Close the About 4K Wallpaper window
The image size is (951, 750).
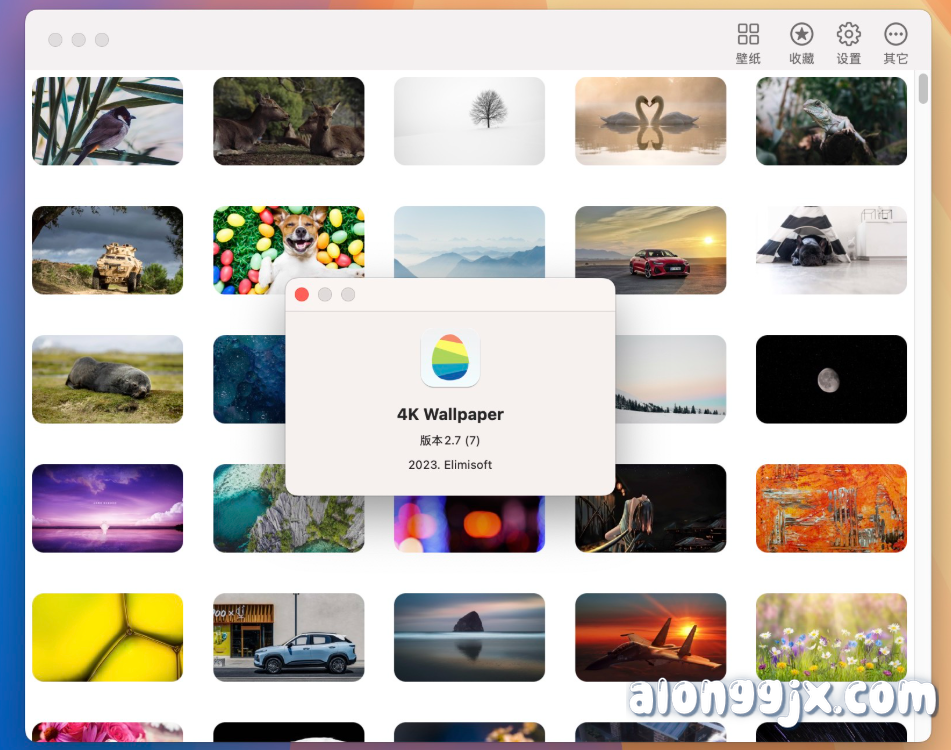[x=301, y=294]
